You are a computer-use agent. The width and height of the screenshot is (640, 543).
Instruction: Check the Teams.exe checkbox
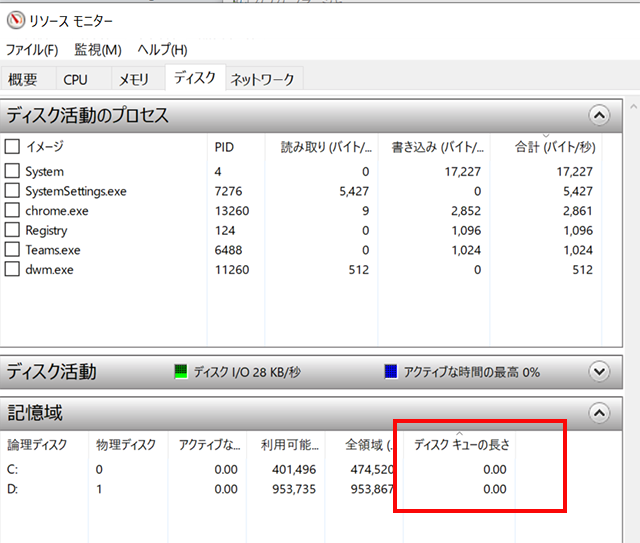point(12,249)
